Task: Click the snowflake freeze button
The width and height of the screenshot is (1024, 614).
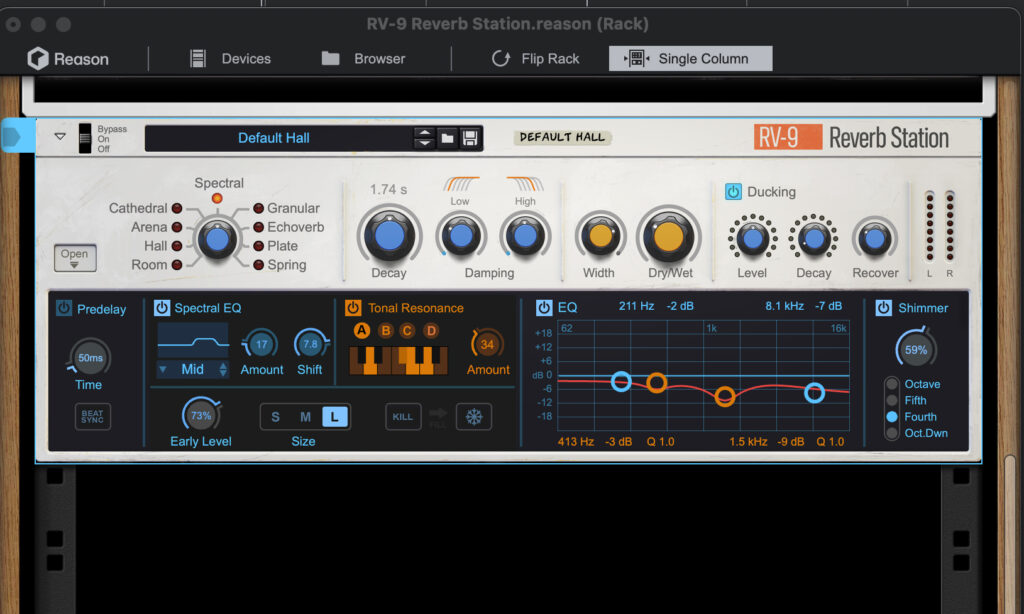Action: pos(473,417)
